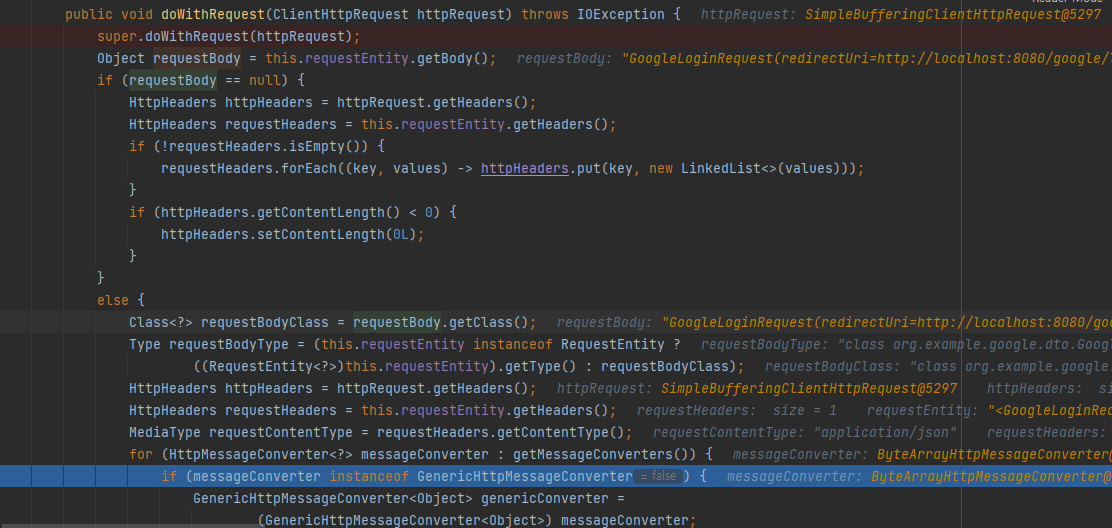Click the '= false' inline evaluation hint
1112x528 pixels.
(x=658, y=476)
